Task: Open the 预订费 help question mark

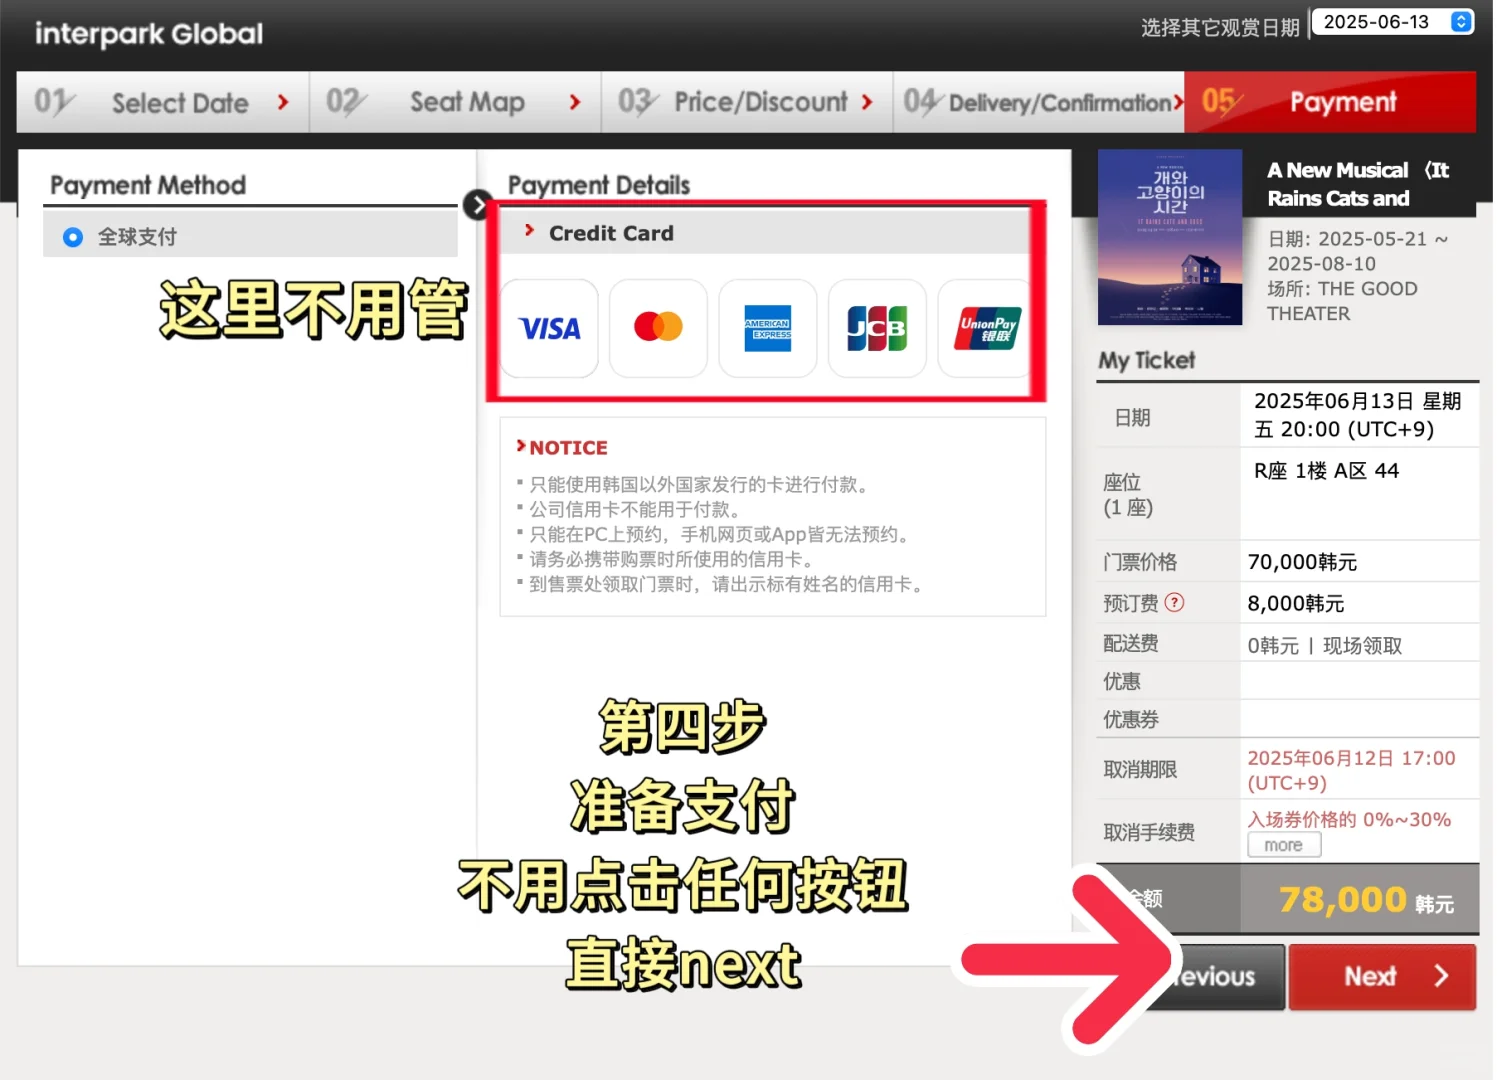Action: click(x=1177, y=603)
